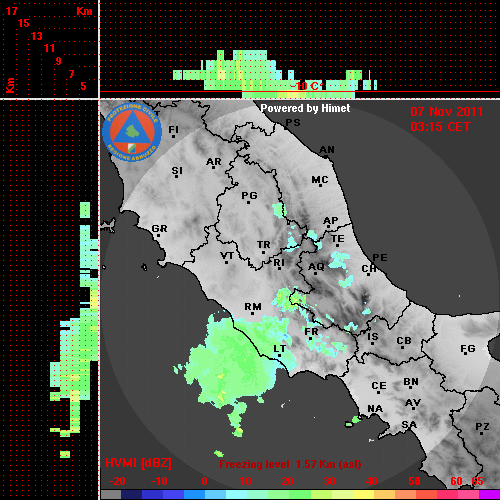The width and height of the screenshot is (500, 500).
Task: Click the CB city label
Action: [404, 341]
